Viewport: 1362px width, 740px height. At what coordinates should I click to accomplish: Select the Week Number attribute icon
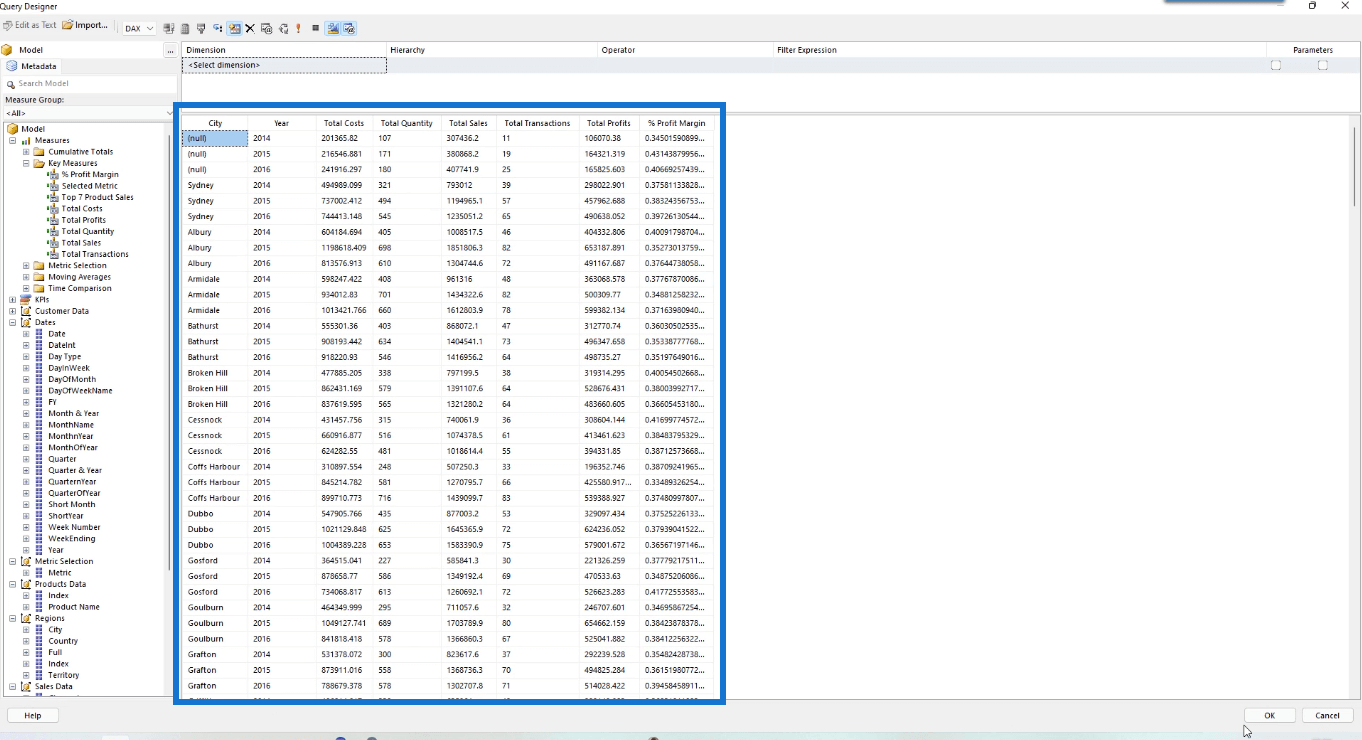pyautogui.click(x=39, y=527)
